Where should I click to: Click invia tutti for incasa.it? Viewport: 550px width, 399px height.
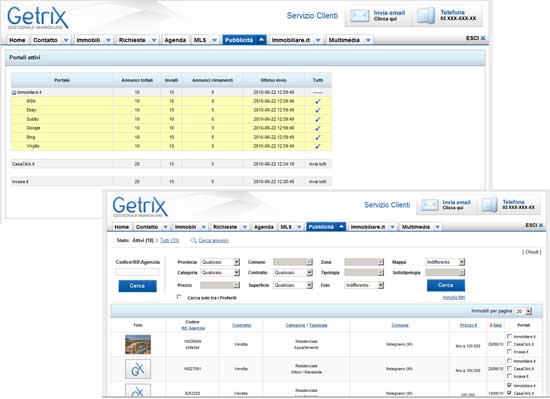(x=318, y=182)
